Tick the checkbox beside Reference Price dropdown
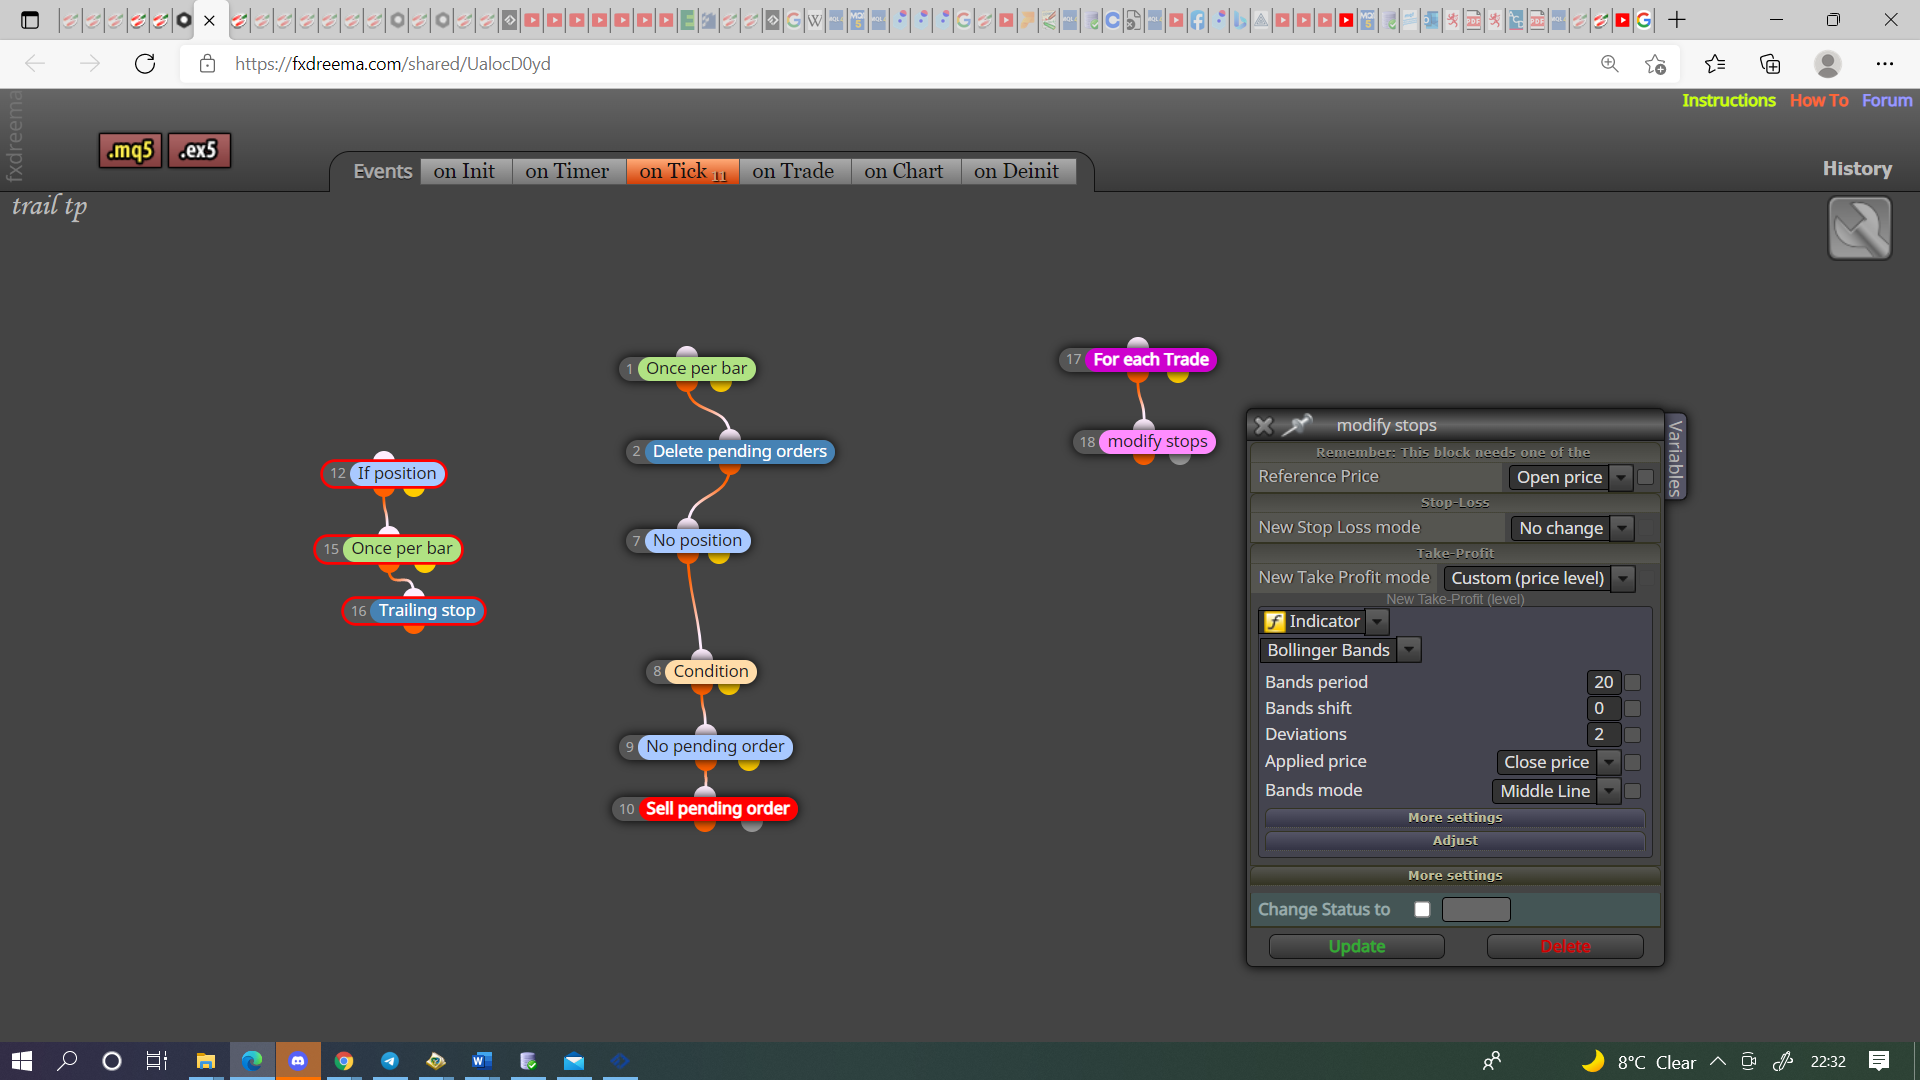This screenshot has width=1920, height=1080. (x=1645, y=478)
